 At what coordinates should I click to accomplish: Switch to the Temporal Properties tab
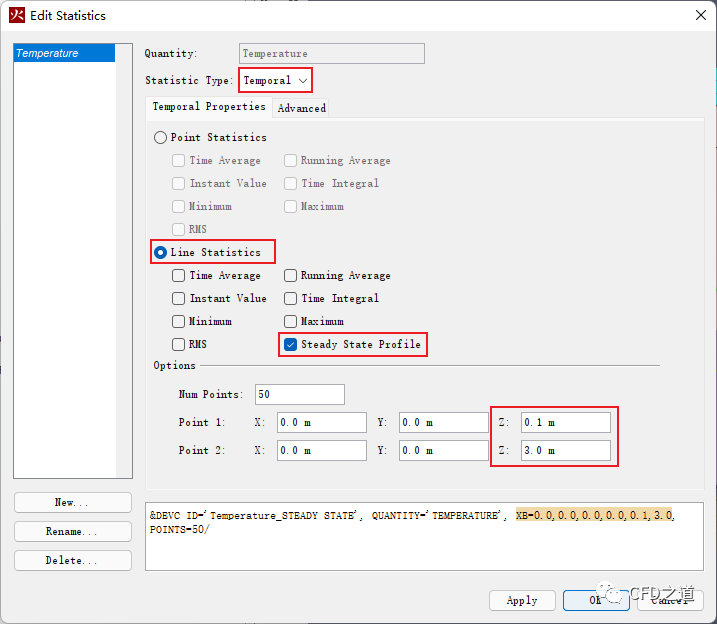pos(209,107)
